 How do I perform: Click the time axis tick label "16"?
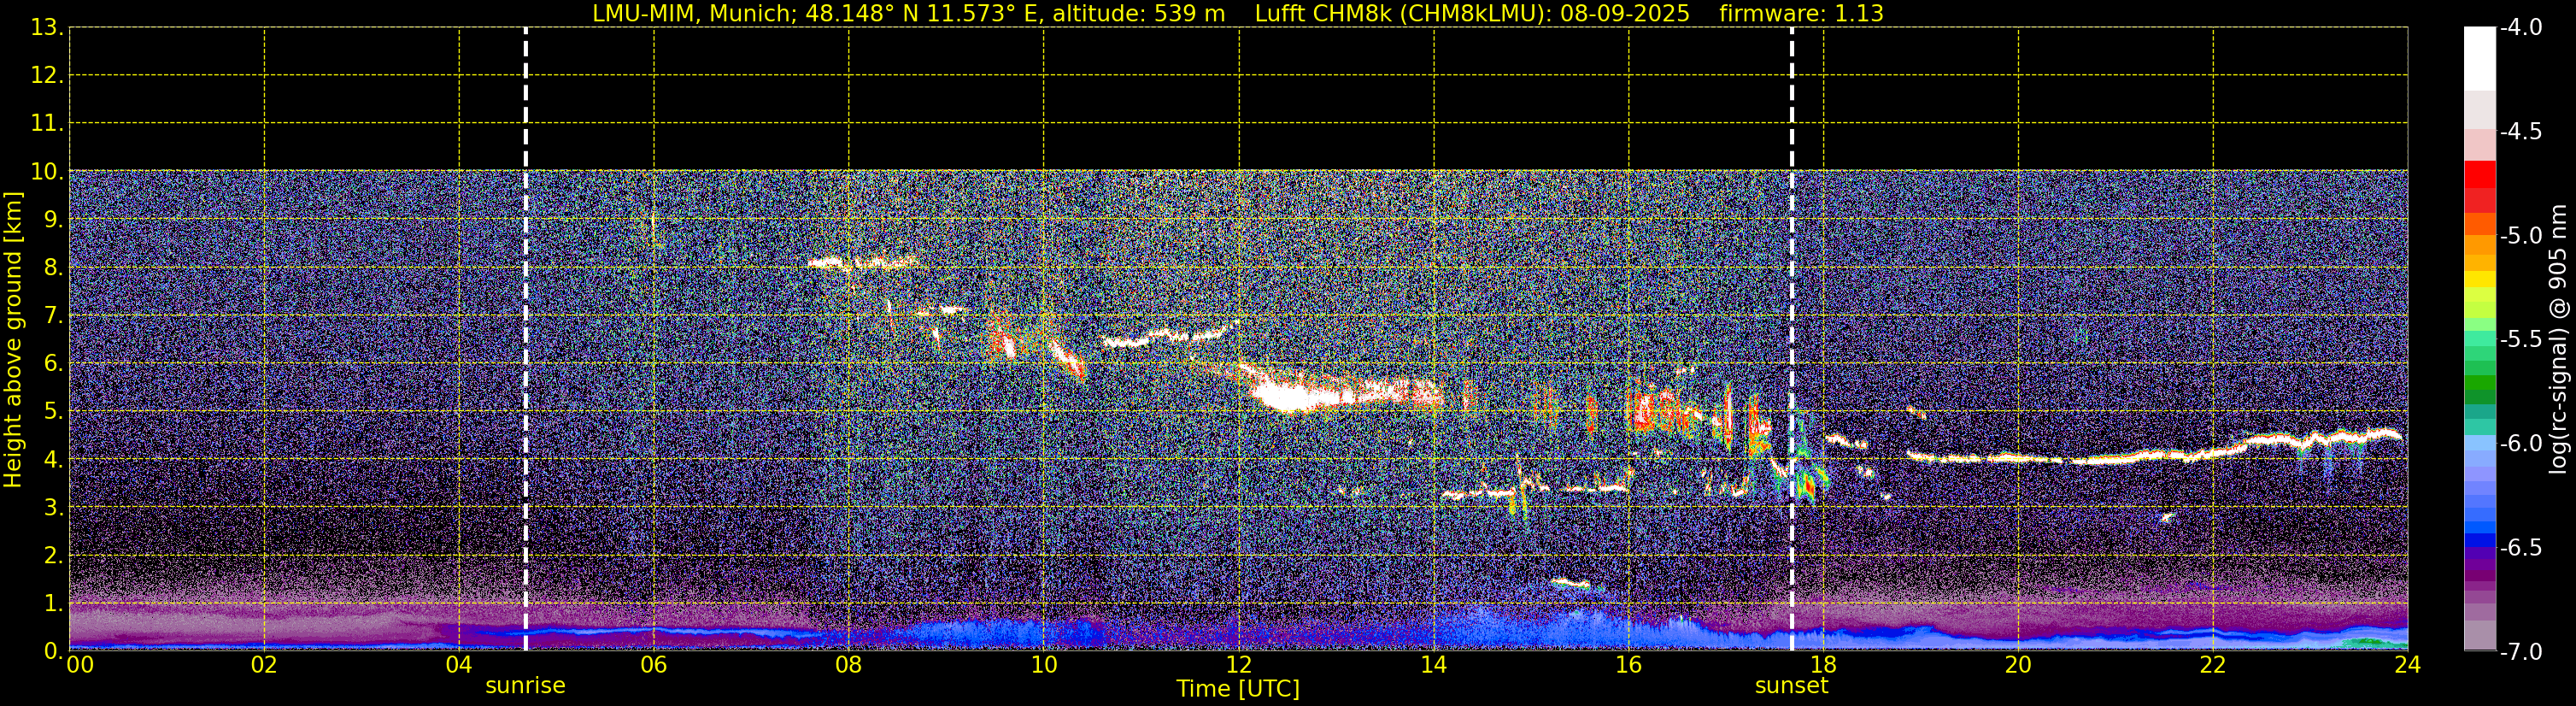click(1629, 665)
